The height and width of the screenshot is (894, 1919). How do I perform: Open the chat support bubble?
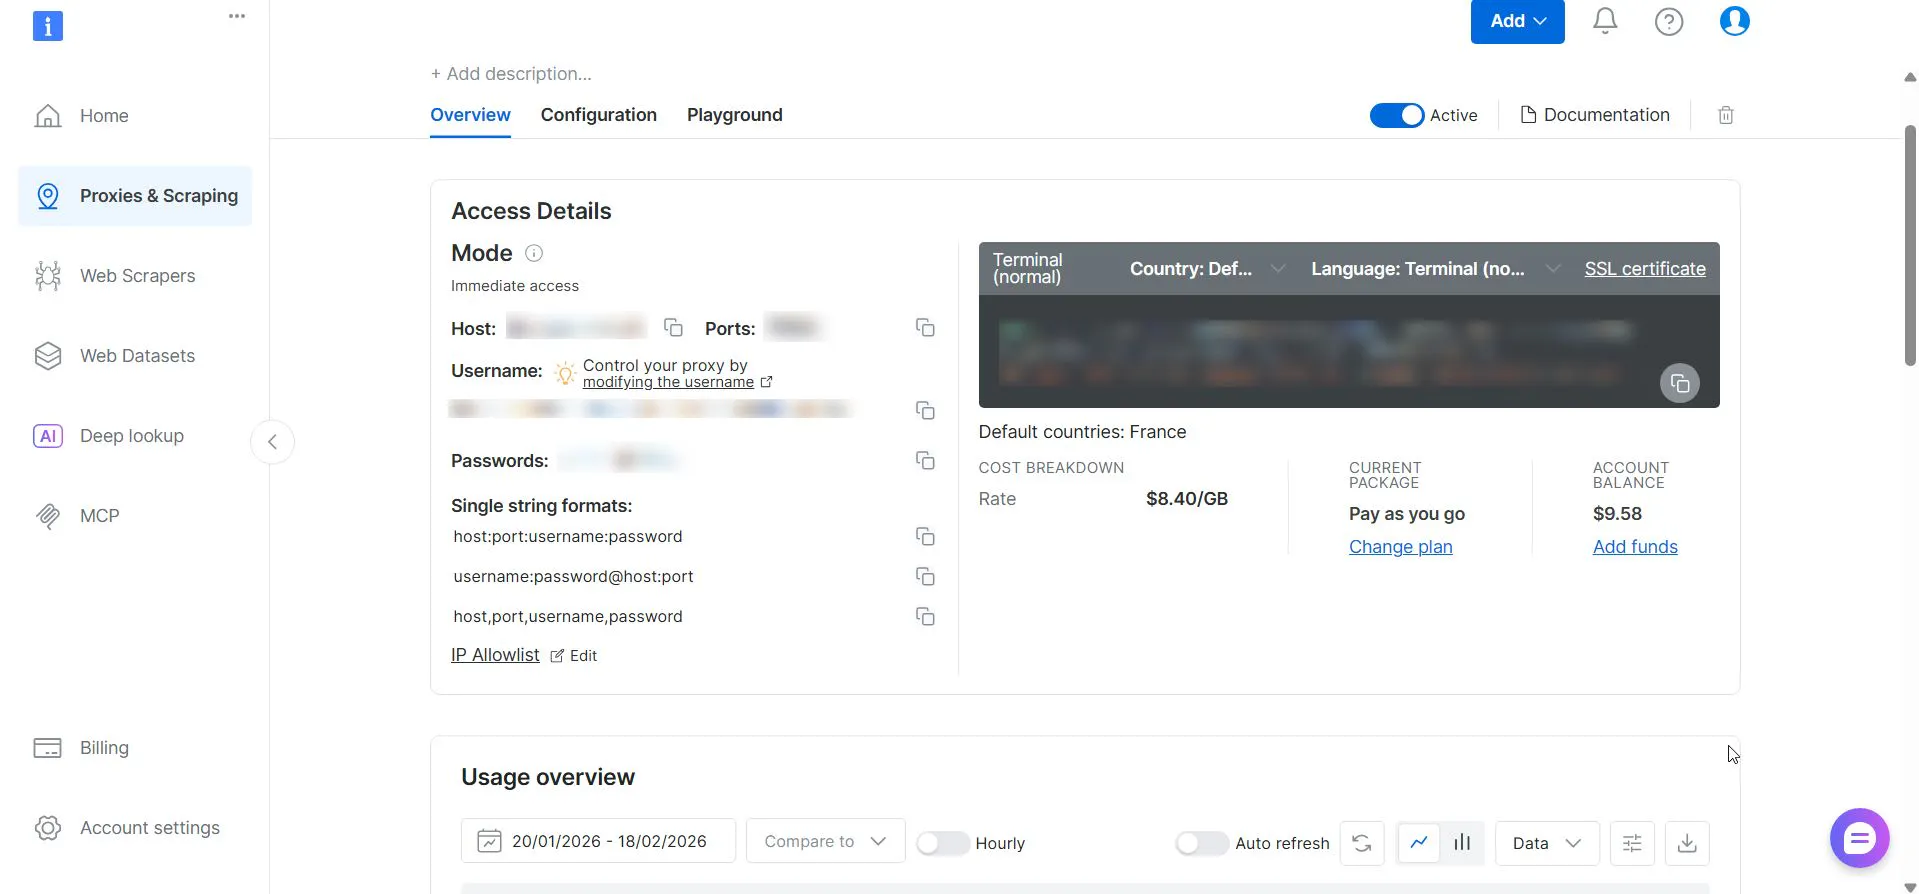pos(1859,838)
